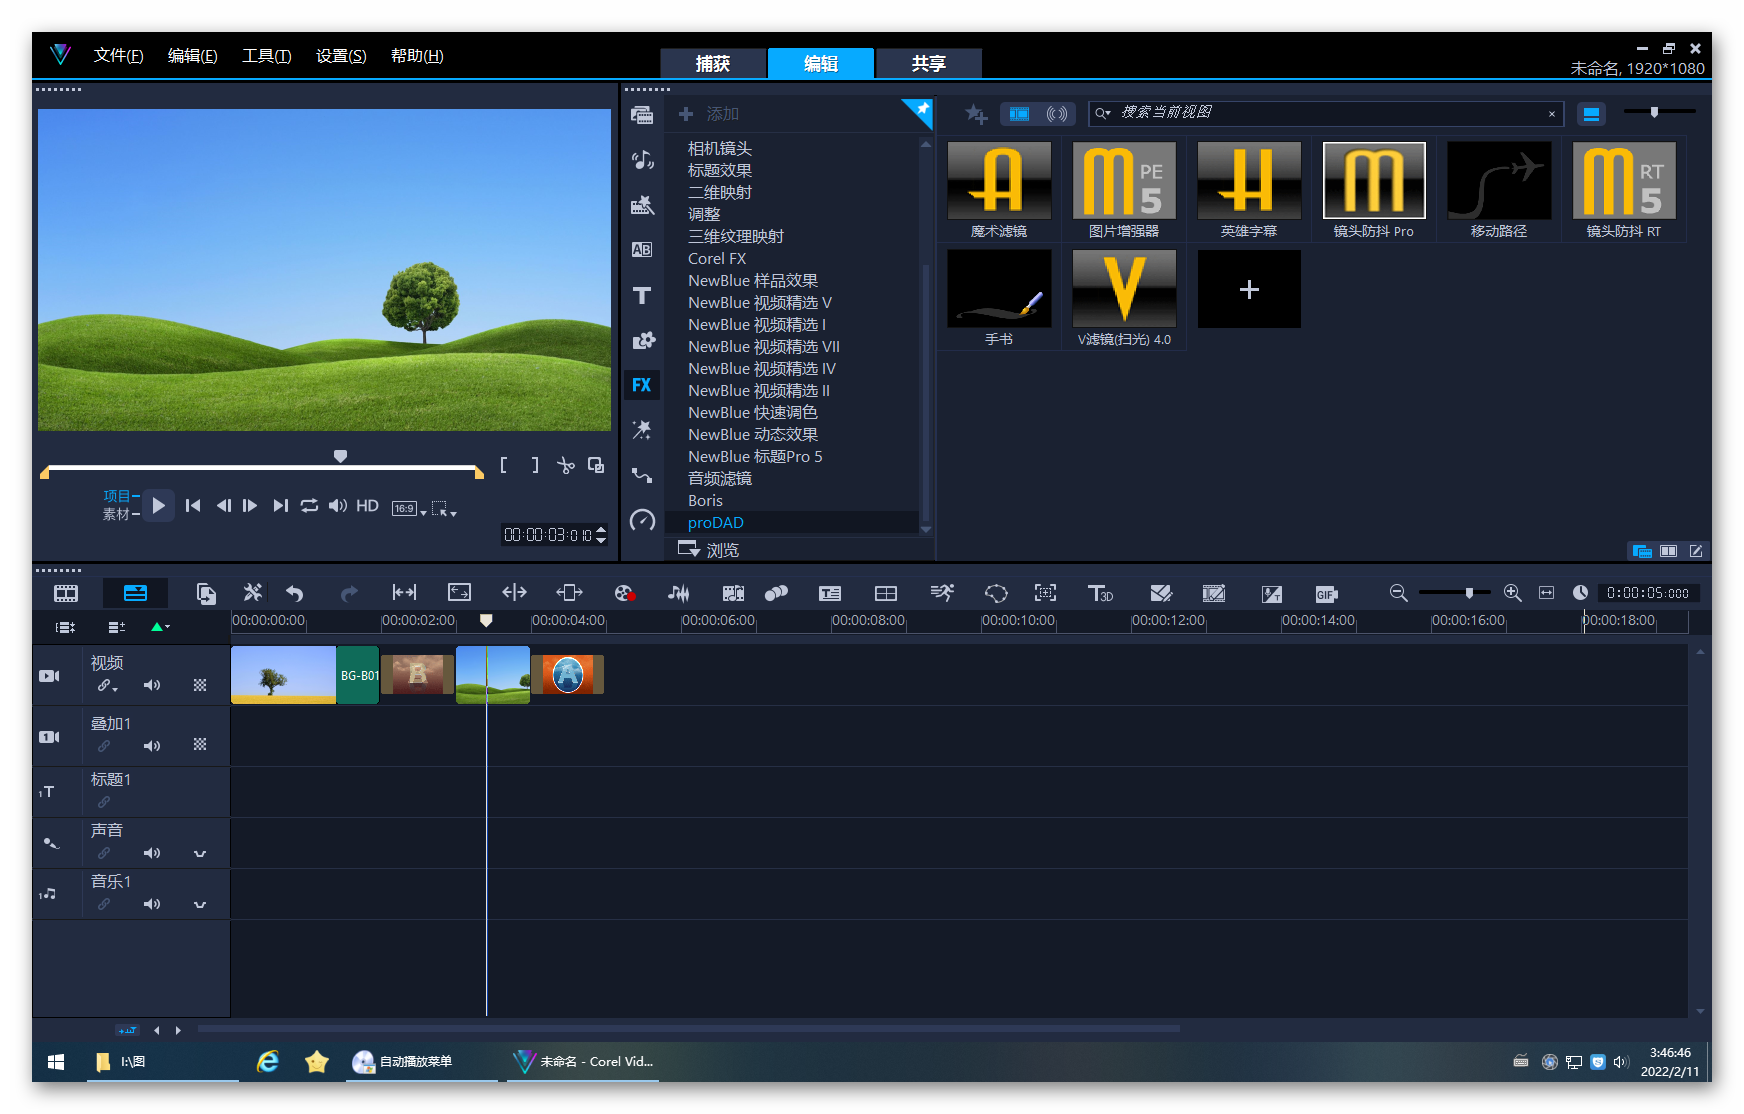1744x1114 pixels.
Task: Set mark-in point with left bracket
Action: coord(504,465)
